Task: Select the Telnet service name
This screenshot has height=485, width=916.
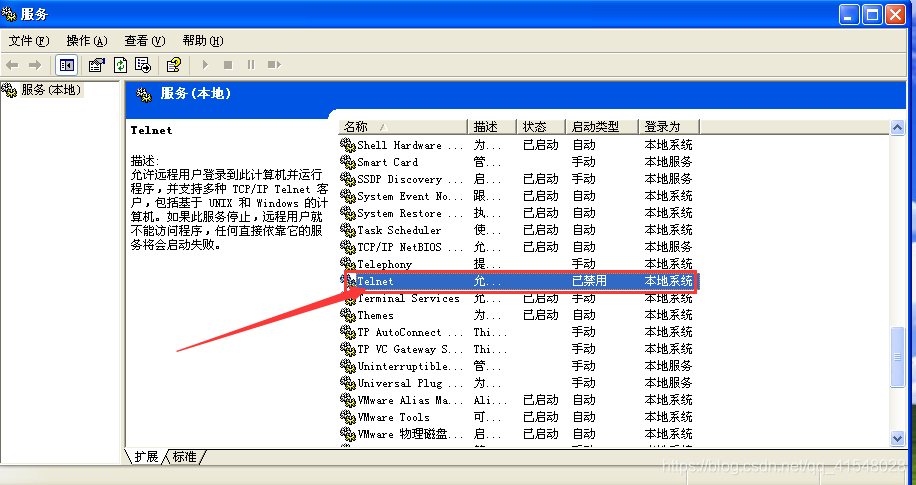Action: pyautogui.click(x=375, y=281)
